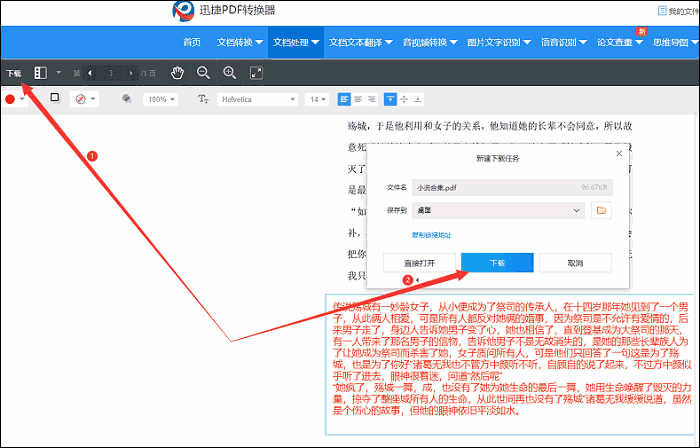
Task: Toggle fullscreen view icon
Action: point(257,73)
